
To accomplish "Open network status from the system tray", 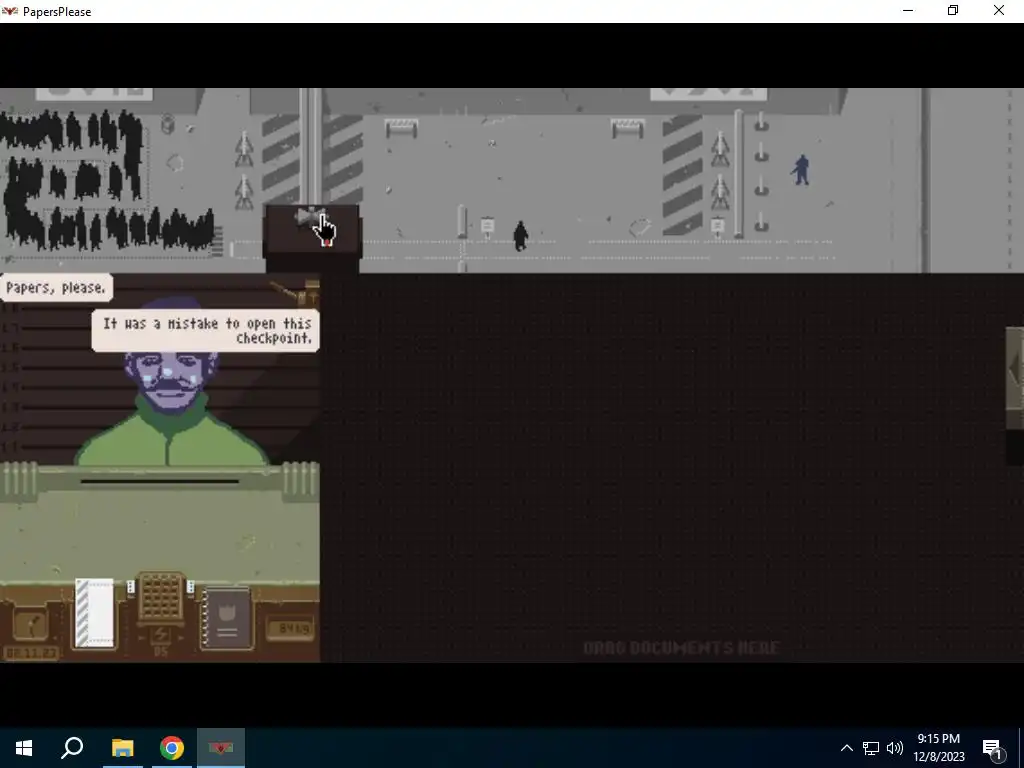I will click(x=871, y=748).
